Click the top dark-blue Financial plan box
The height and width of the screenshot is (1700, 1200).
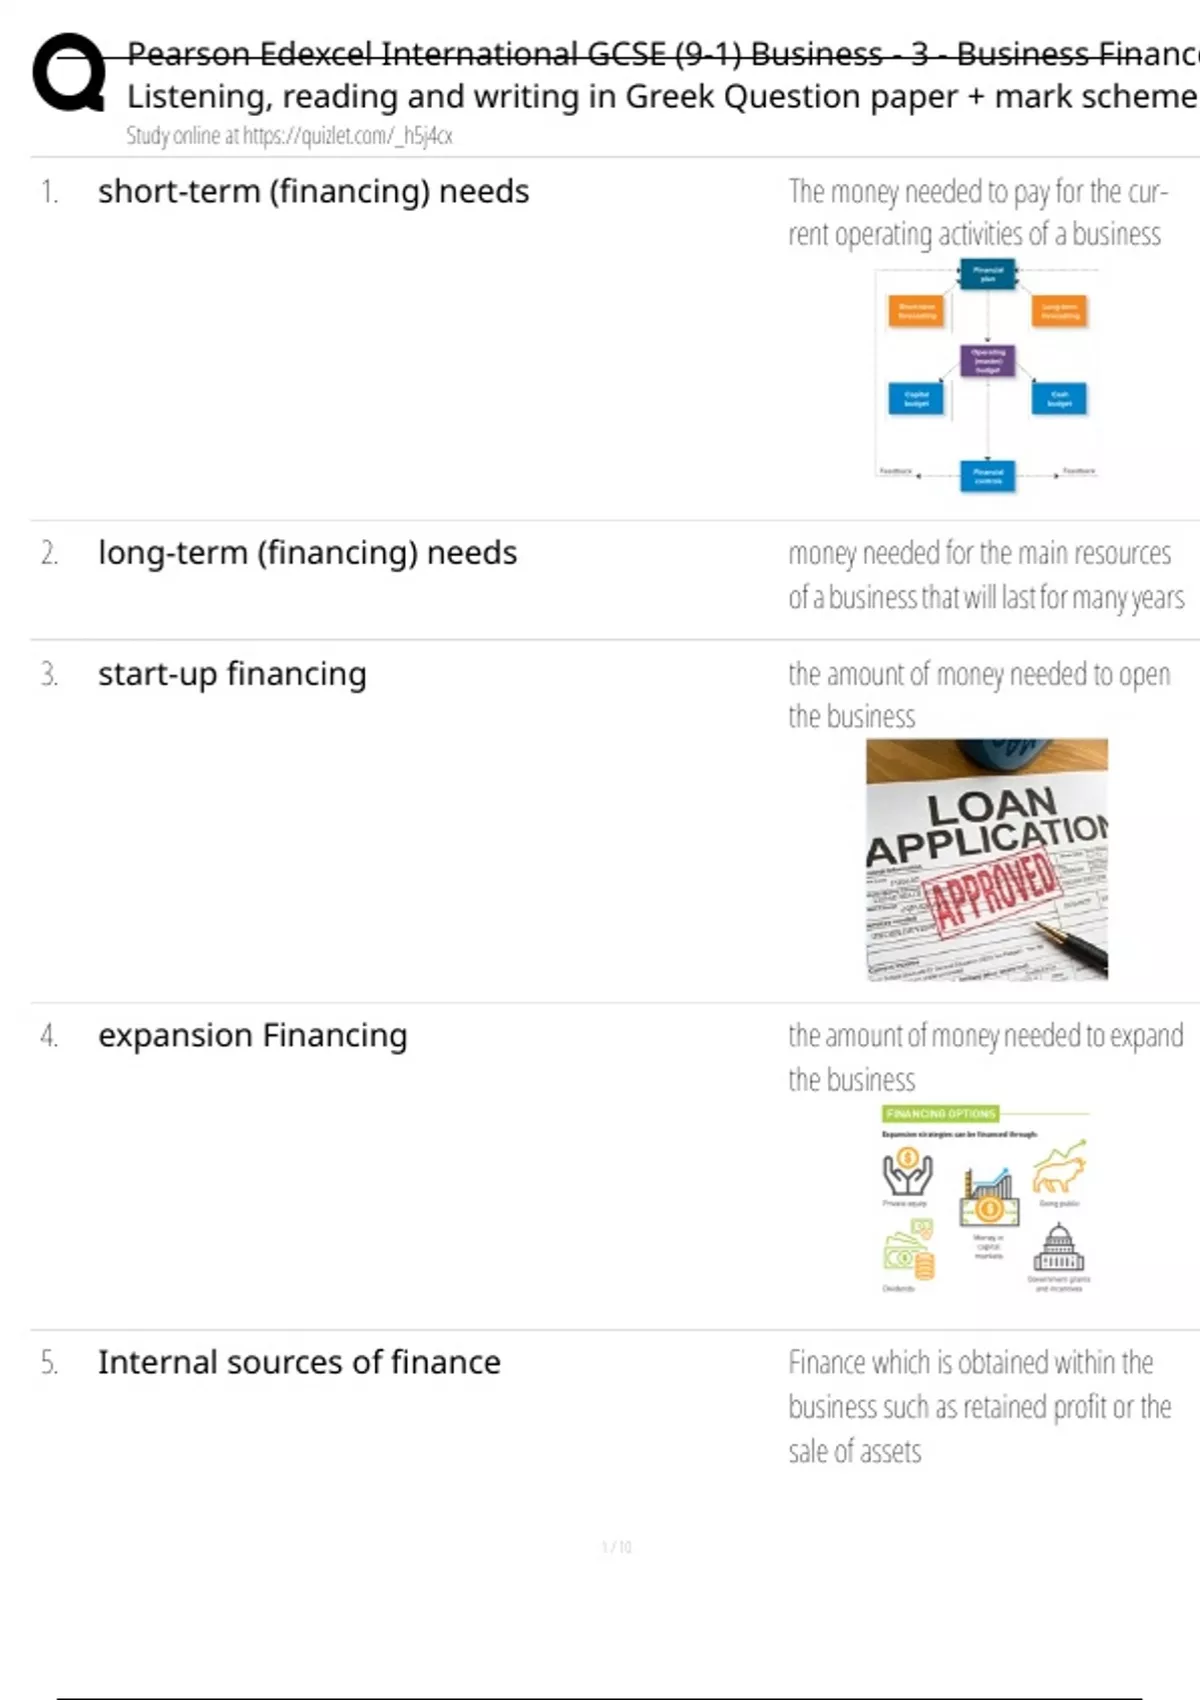(988, 274)
